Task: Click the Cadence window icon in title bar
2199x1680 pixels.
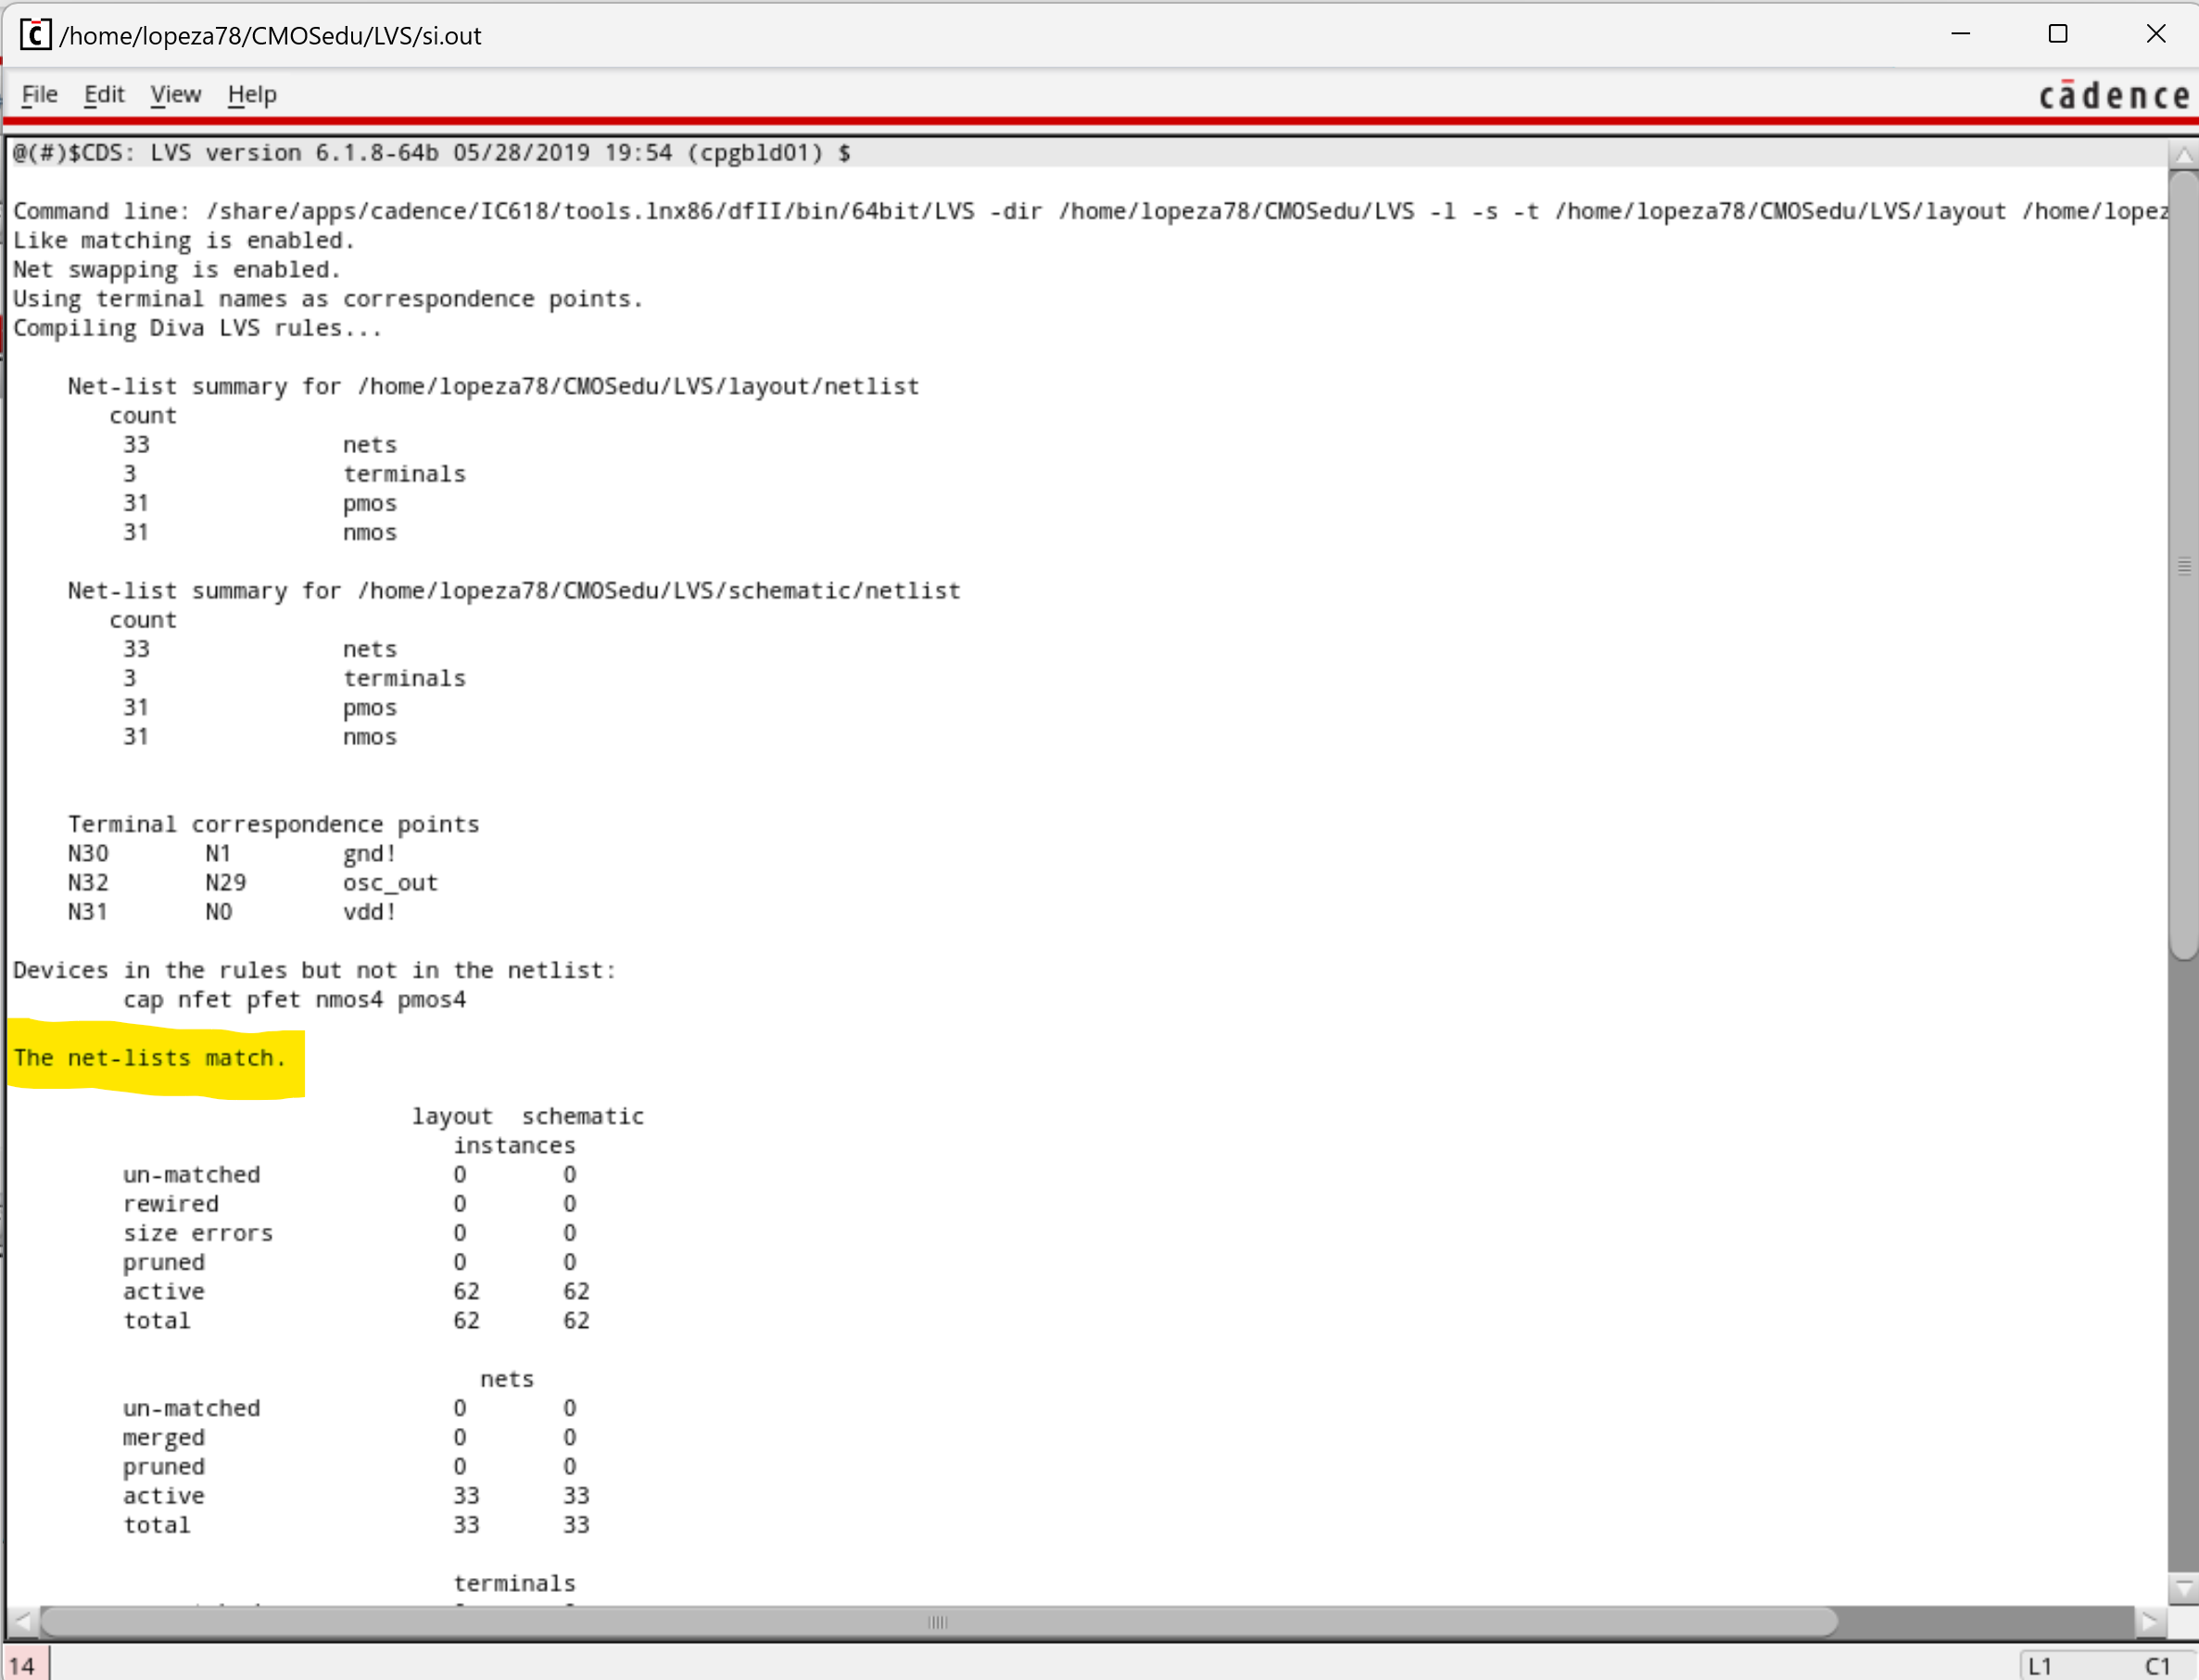Action: (x=35, y=35)
